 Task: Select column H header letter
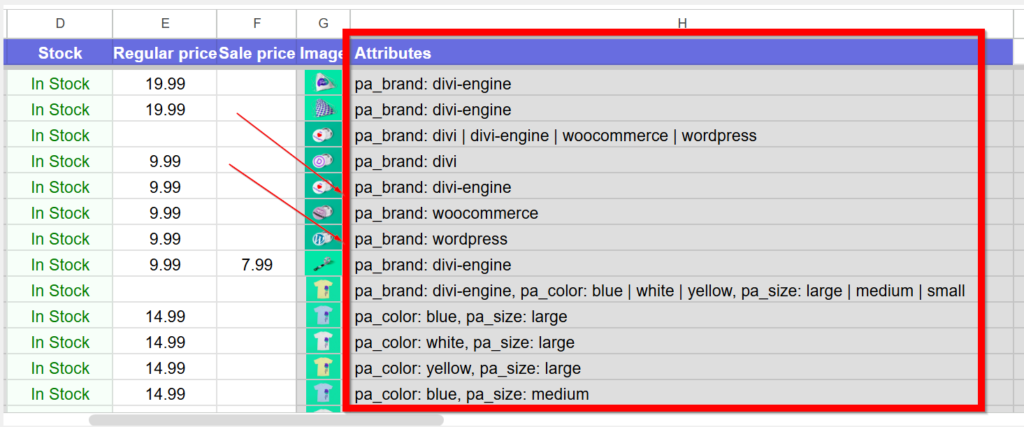pyautogui.click(x=681, y=24)
